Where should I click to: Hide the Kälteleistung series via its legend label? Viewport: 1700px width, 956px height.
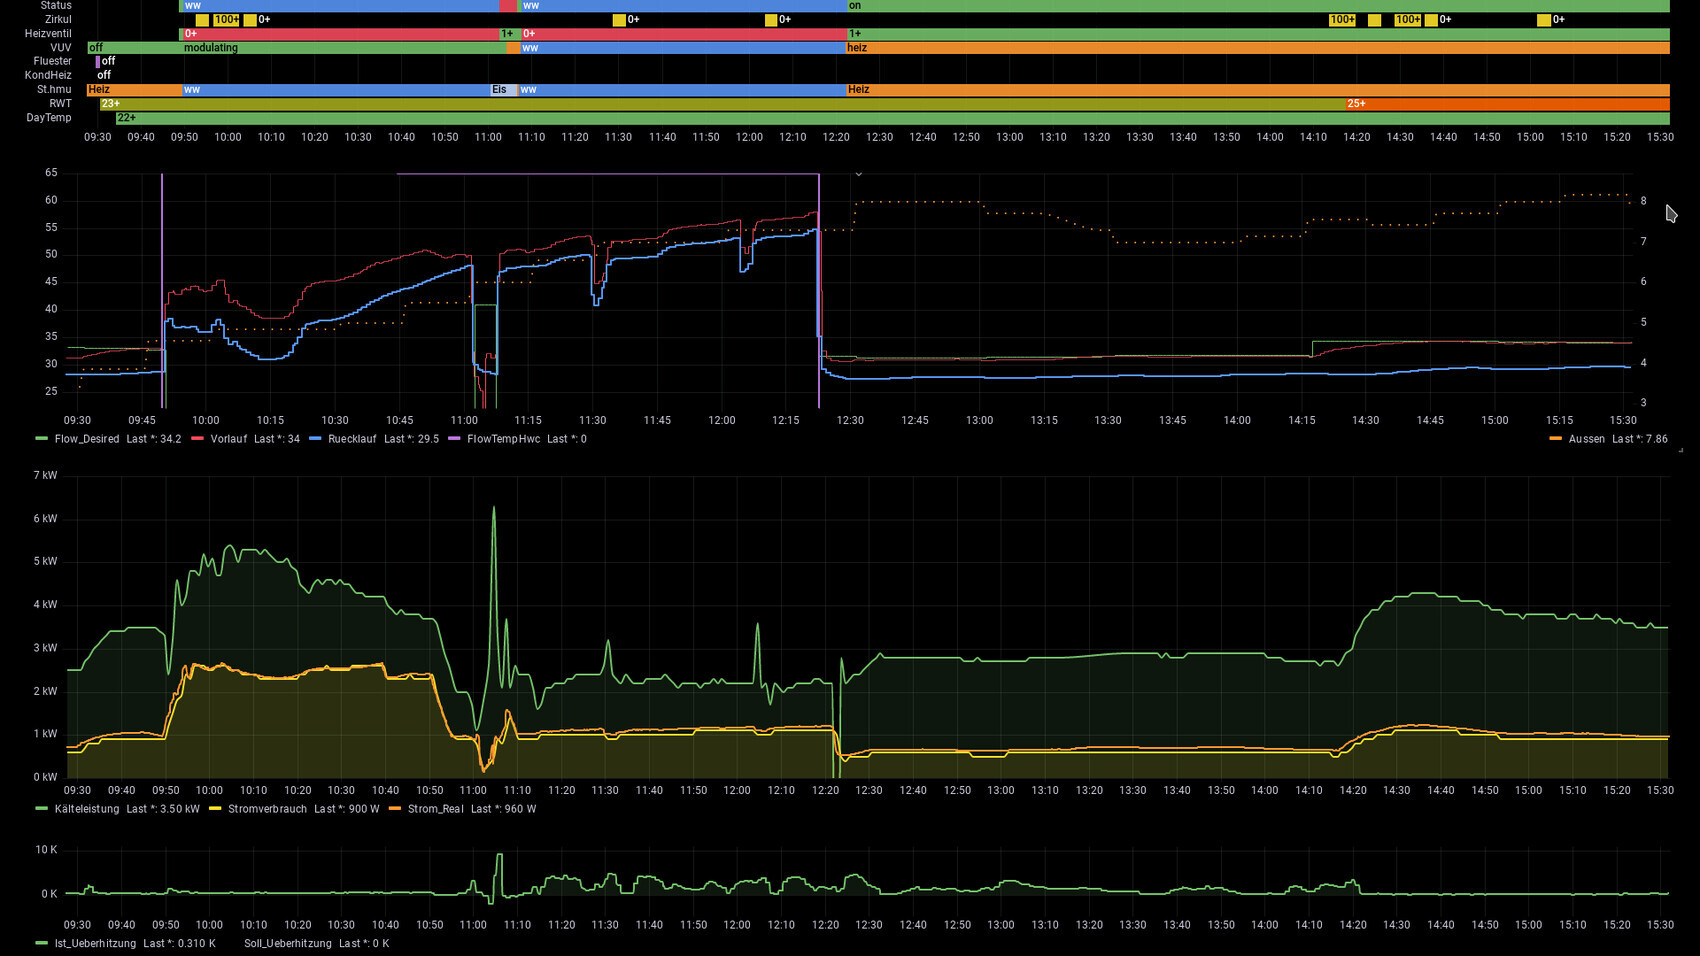coord(86,809)
